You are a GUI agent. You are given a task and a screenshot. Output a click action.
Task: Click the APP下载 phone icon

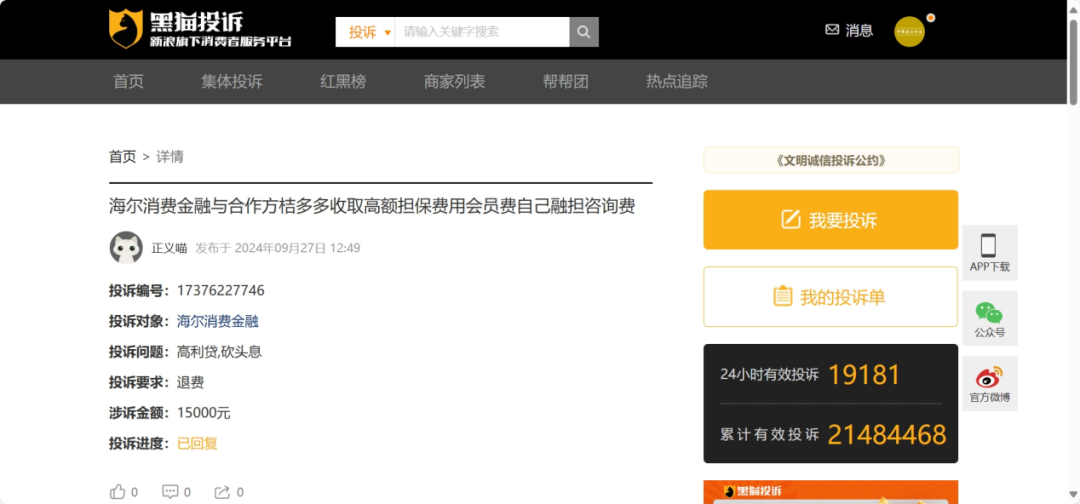click(x=989, y=246)
